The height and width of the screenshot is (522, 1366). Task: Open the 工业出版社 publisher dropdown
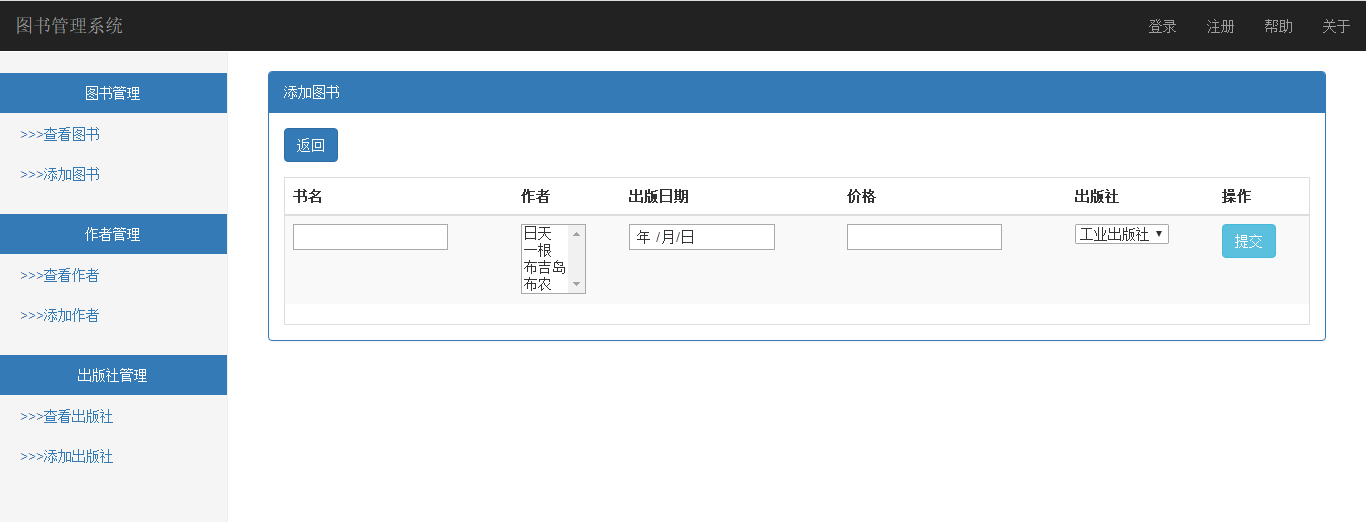[1122, 234]
